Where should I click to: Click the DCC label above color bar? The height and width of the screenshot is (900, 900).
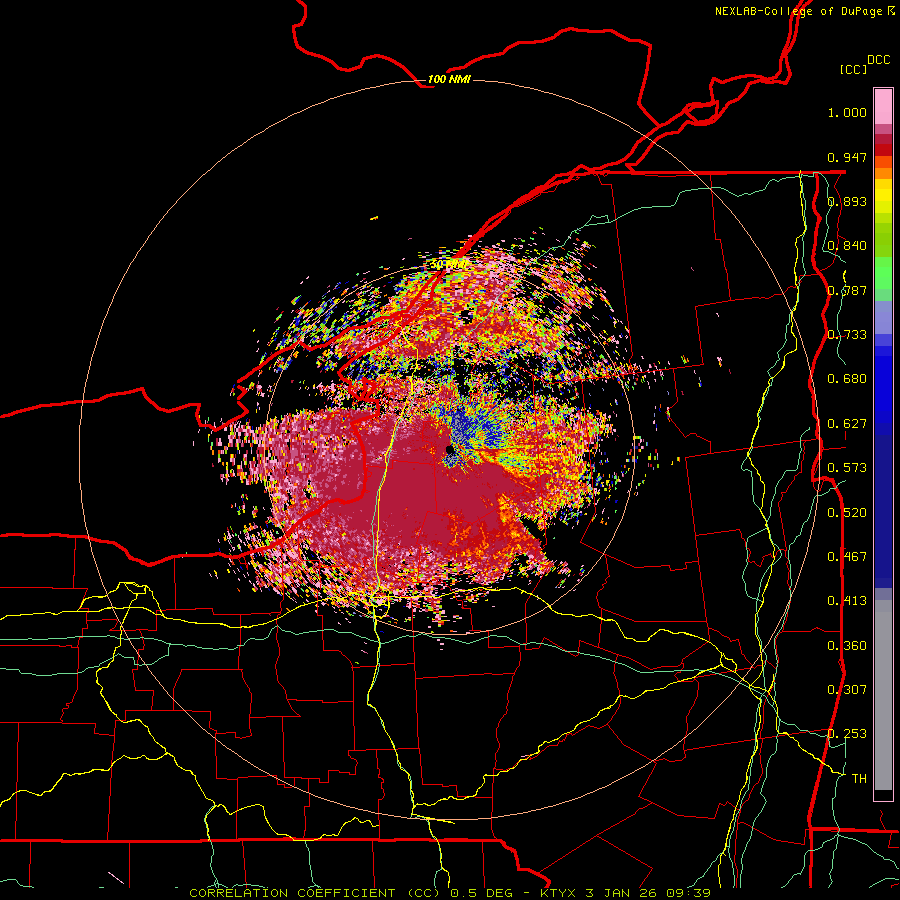[x=878, y=60]
